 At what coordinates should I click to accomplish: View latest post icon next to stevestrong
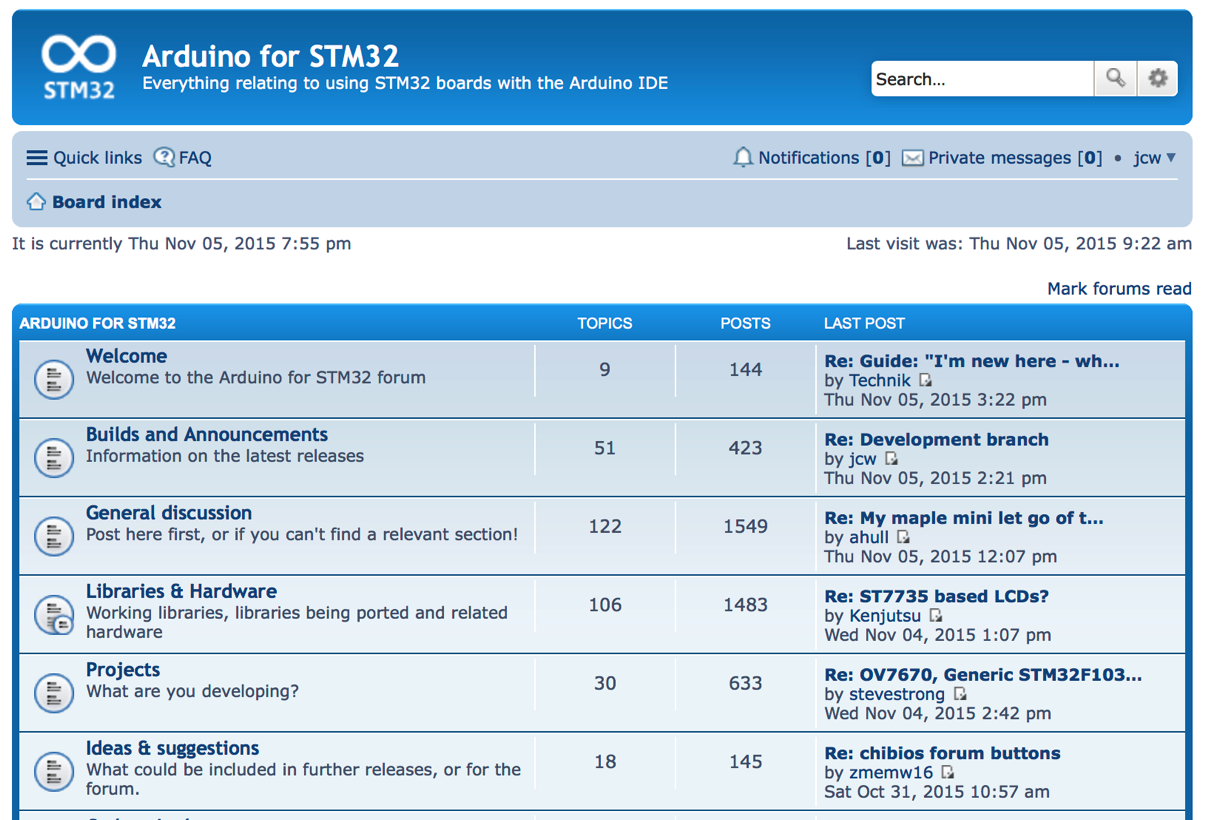click(959, 694)
